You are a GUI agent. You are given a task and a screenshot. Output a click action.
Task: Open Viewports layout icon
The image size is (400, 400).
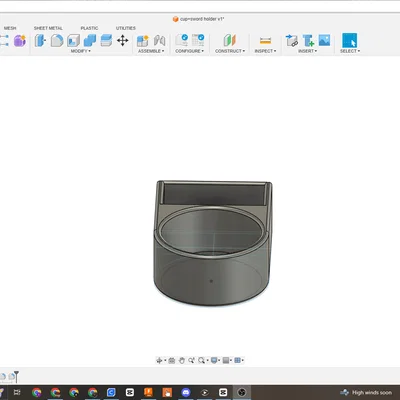tap(238, 360)
